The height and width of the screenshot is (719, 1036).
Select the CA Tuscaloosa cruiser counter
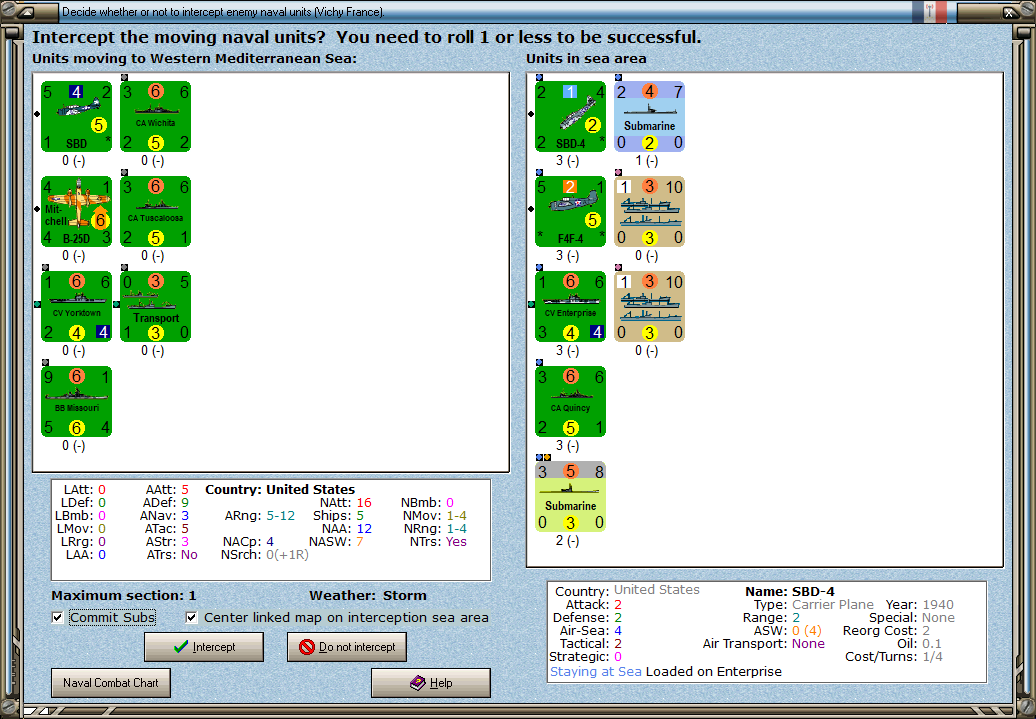point(155,211)
